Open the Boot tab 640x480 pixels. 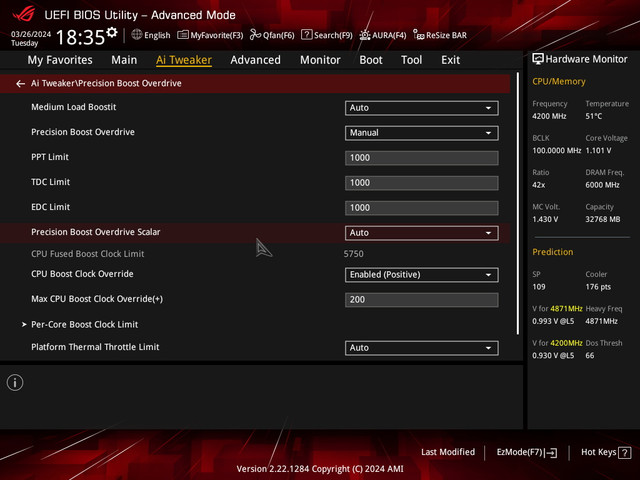pos(371,60)
